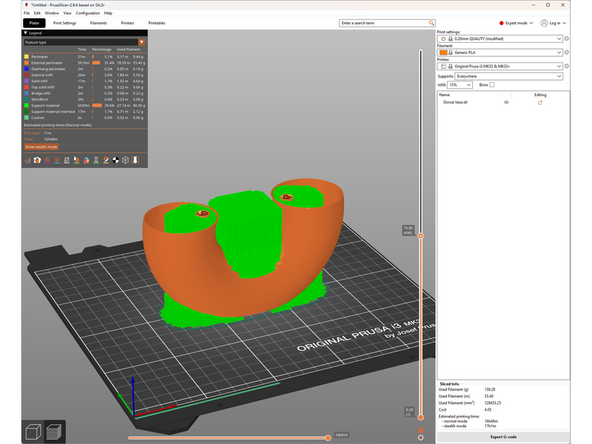592x444 pixels.
Task: Toggle tool changes icon in legend toolbar
Action: click(x=77, y=160)
